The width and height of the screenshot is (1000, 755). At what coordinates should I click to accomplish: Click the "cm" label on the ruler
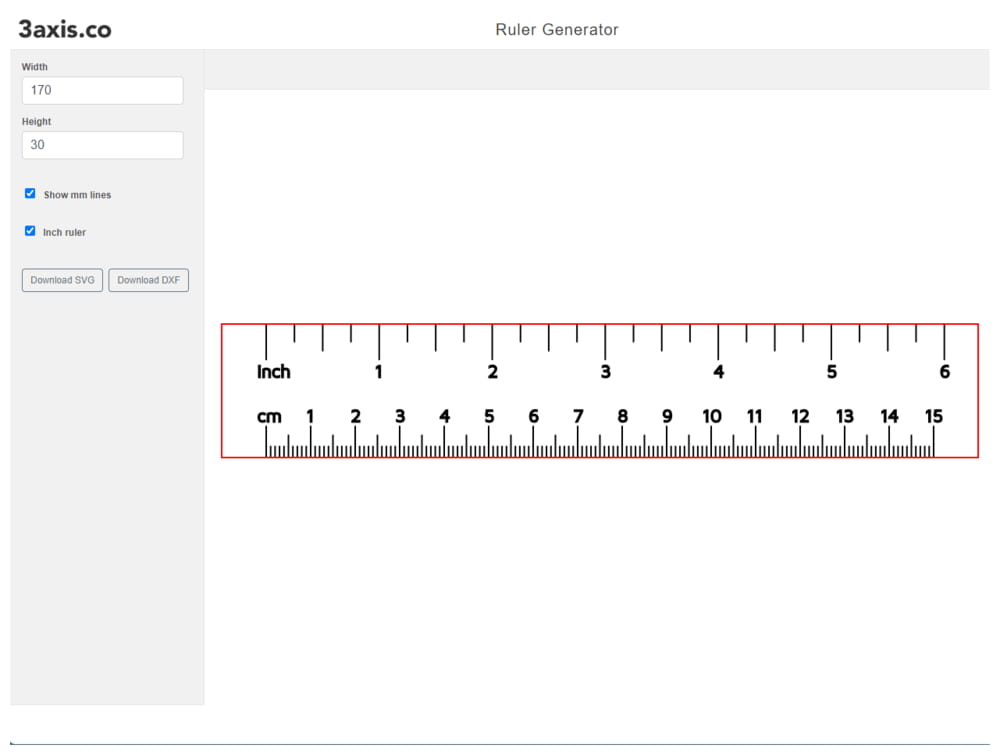270,416
